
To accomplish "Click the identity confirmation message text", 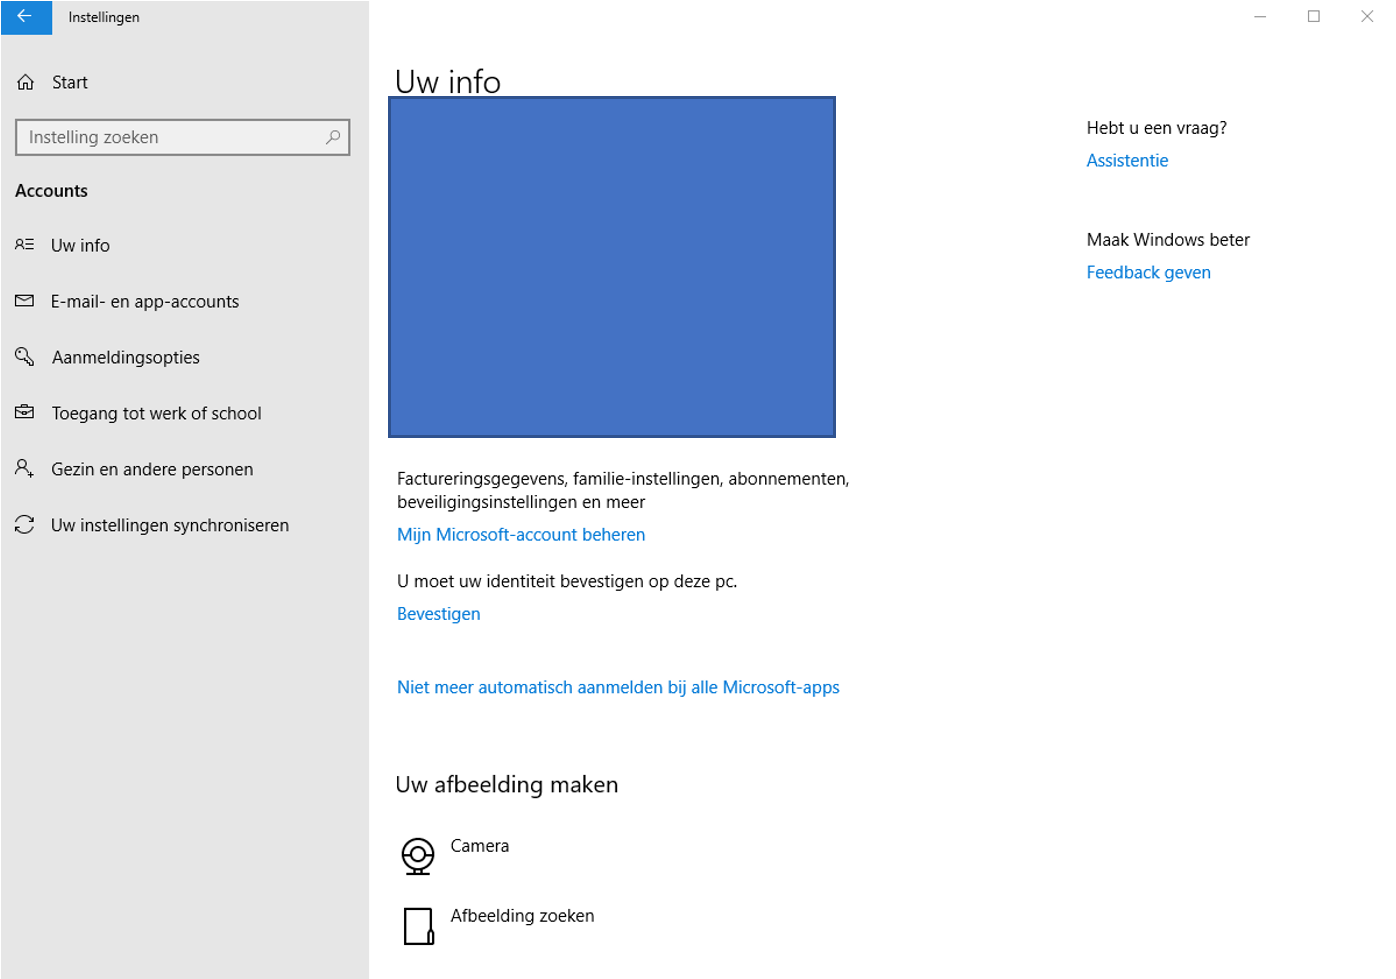I will point(567,581).
